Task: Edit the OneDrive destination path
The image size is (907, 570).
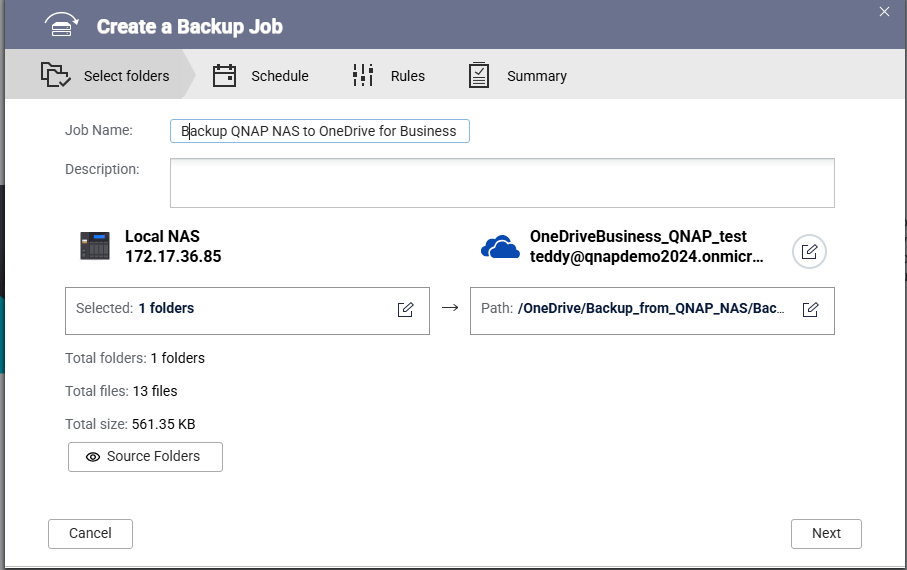Action: pos(811,309)
